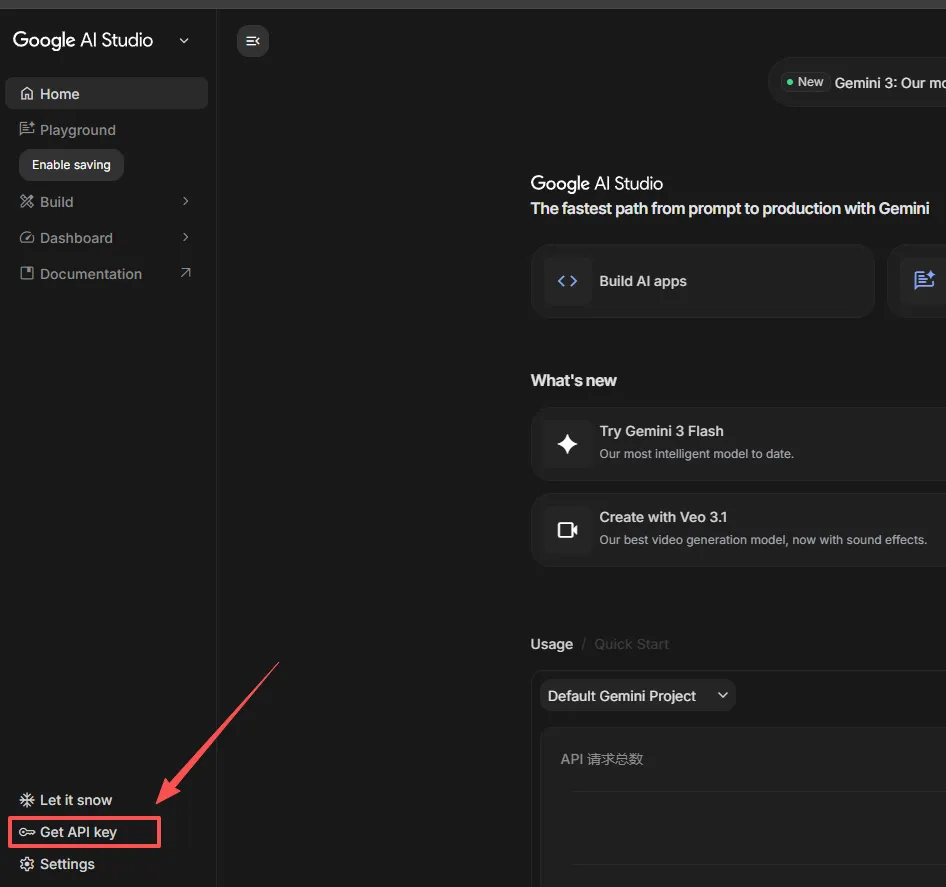Click the green New badge
Screen dimensions: 946x887
pos(805,82)
